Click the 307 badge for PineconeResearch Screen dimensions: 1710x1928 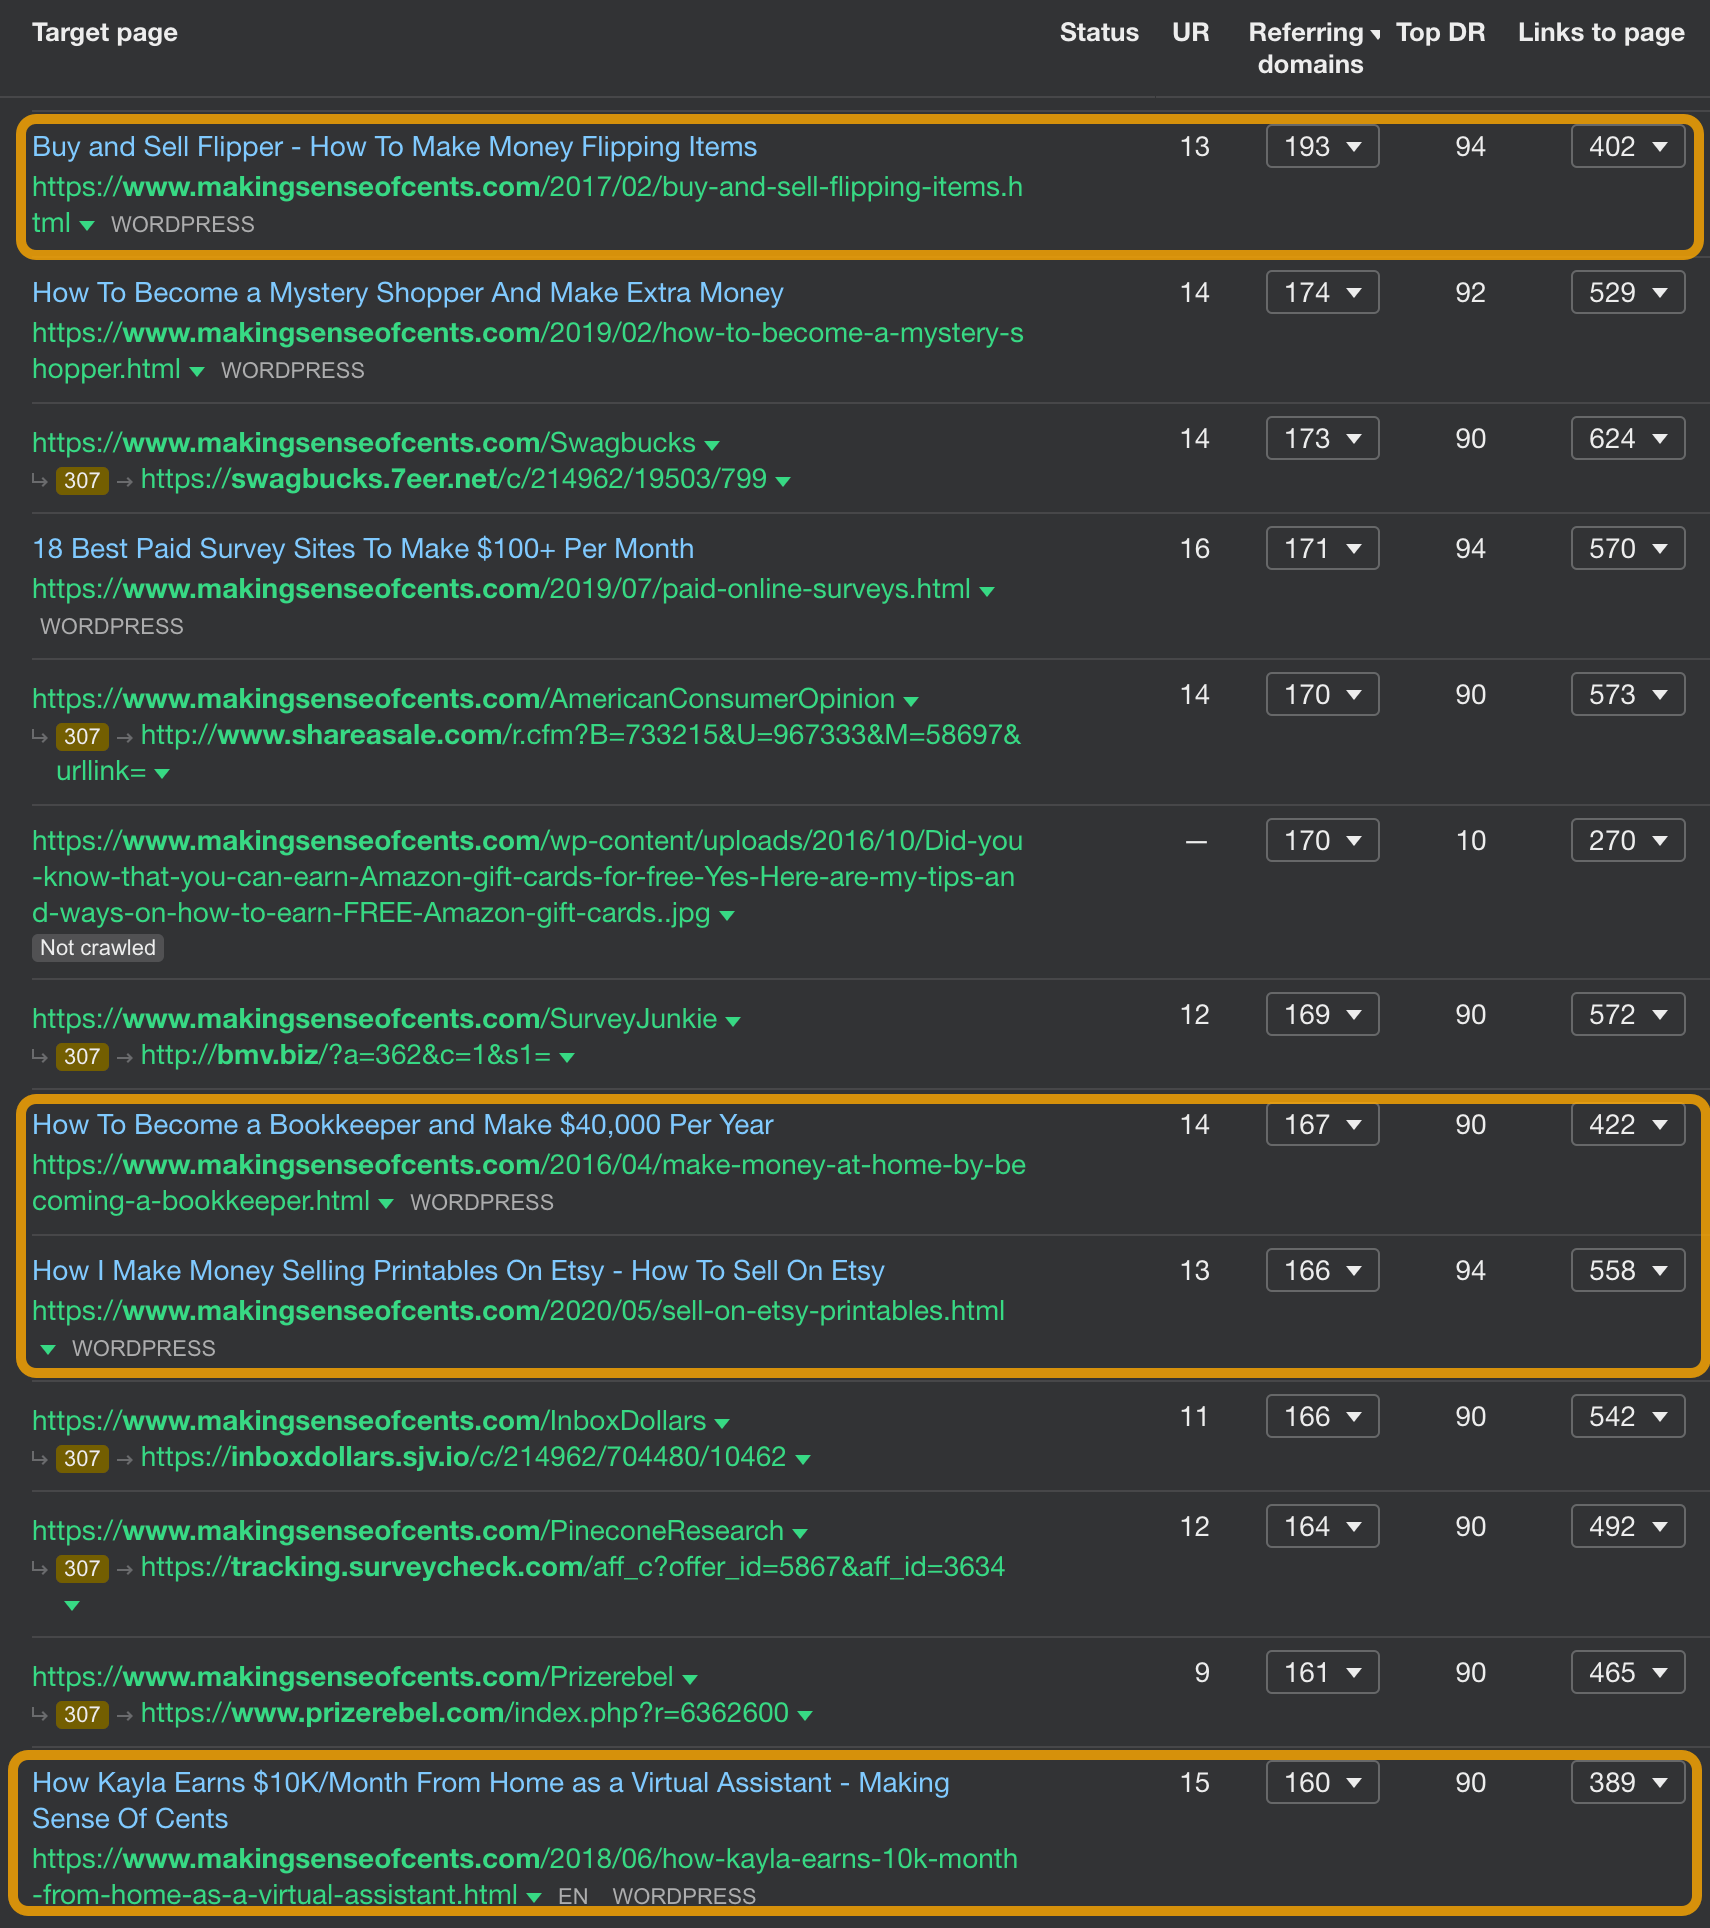pyautogui.click(x=81, y=1568)
